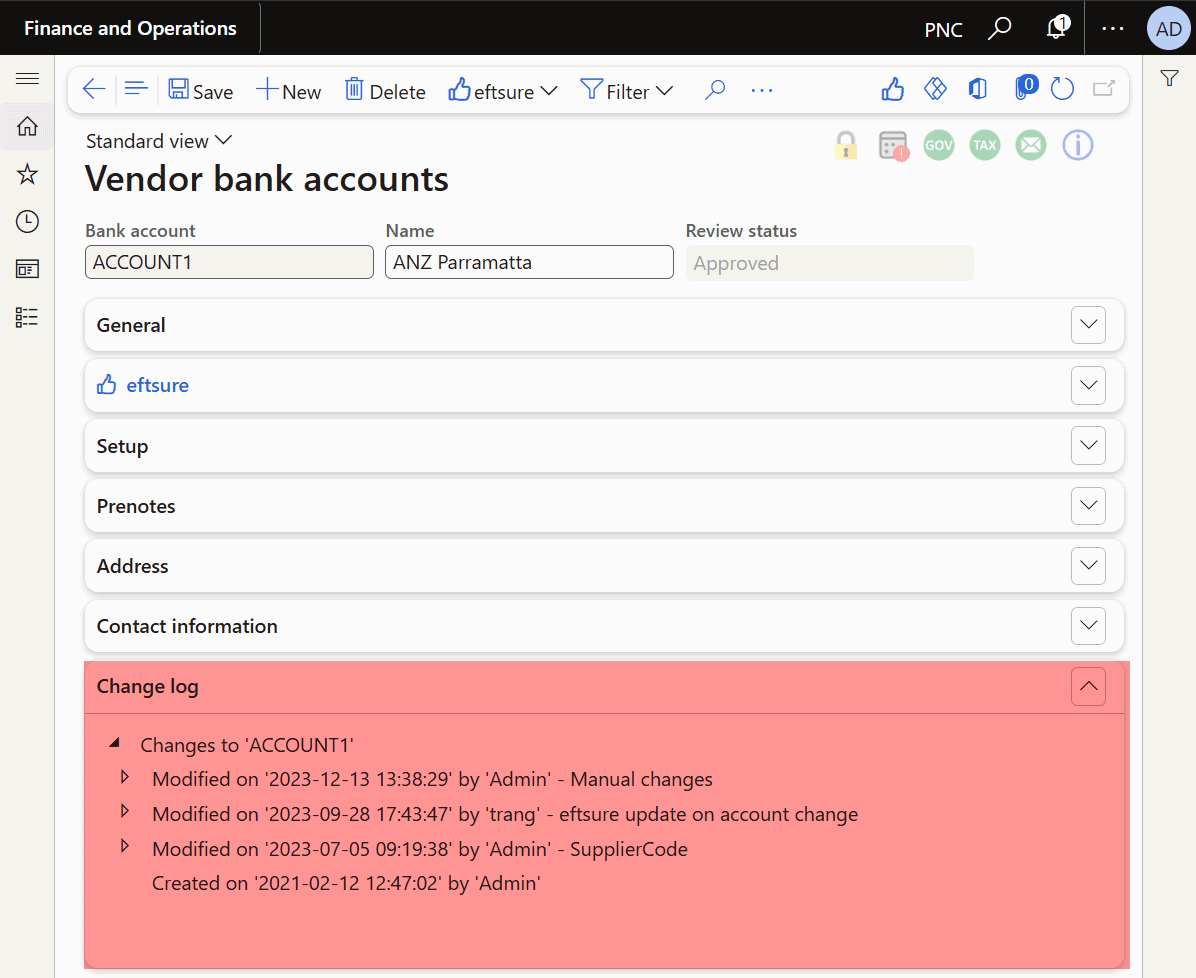This screenshot has height=978, width=1196.
Task: Open attachments paperclip with zero badge
Action: [1025, 88]
